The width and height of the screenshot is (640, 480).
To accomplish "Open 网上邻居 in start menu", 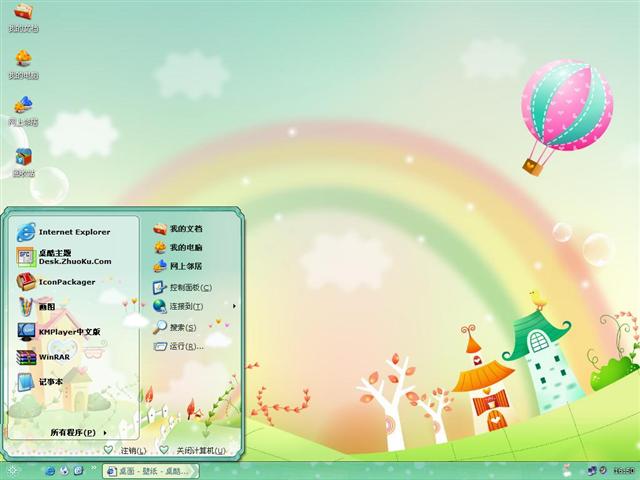I will pos(178,266).
